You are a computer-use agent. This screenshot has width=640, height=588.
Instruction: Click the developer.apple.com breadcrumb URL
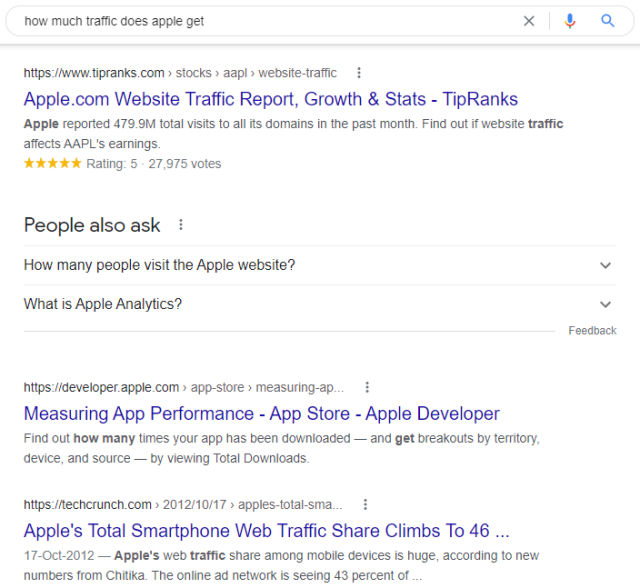pyautogui.click(x=184, y=387)
